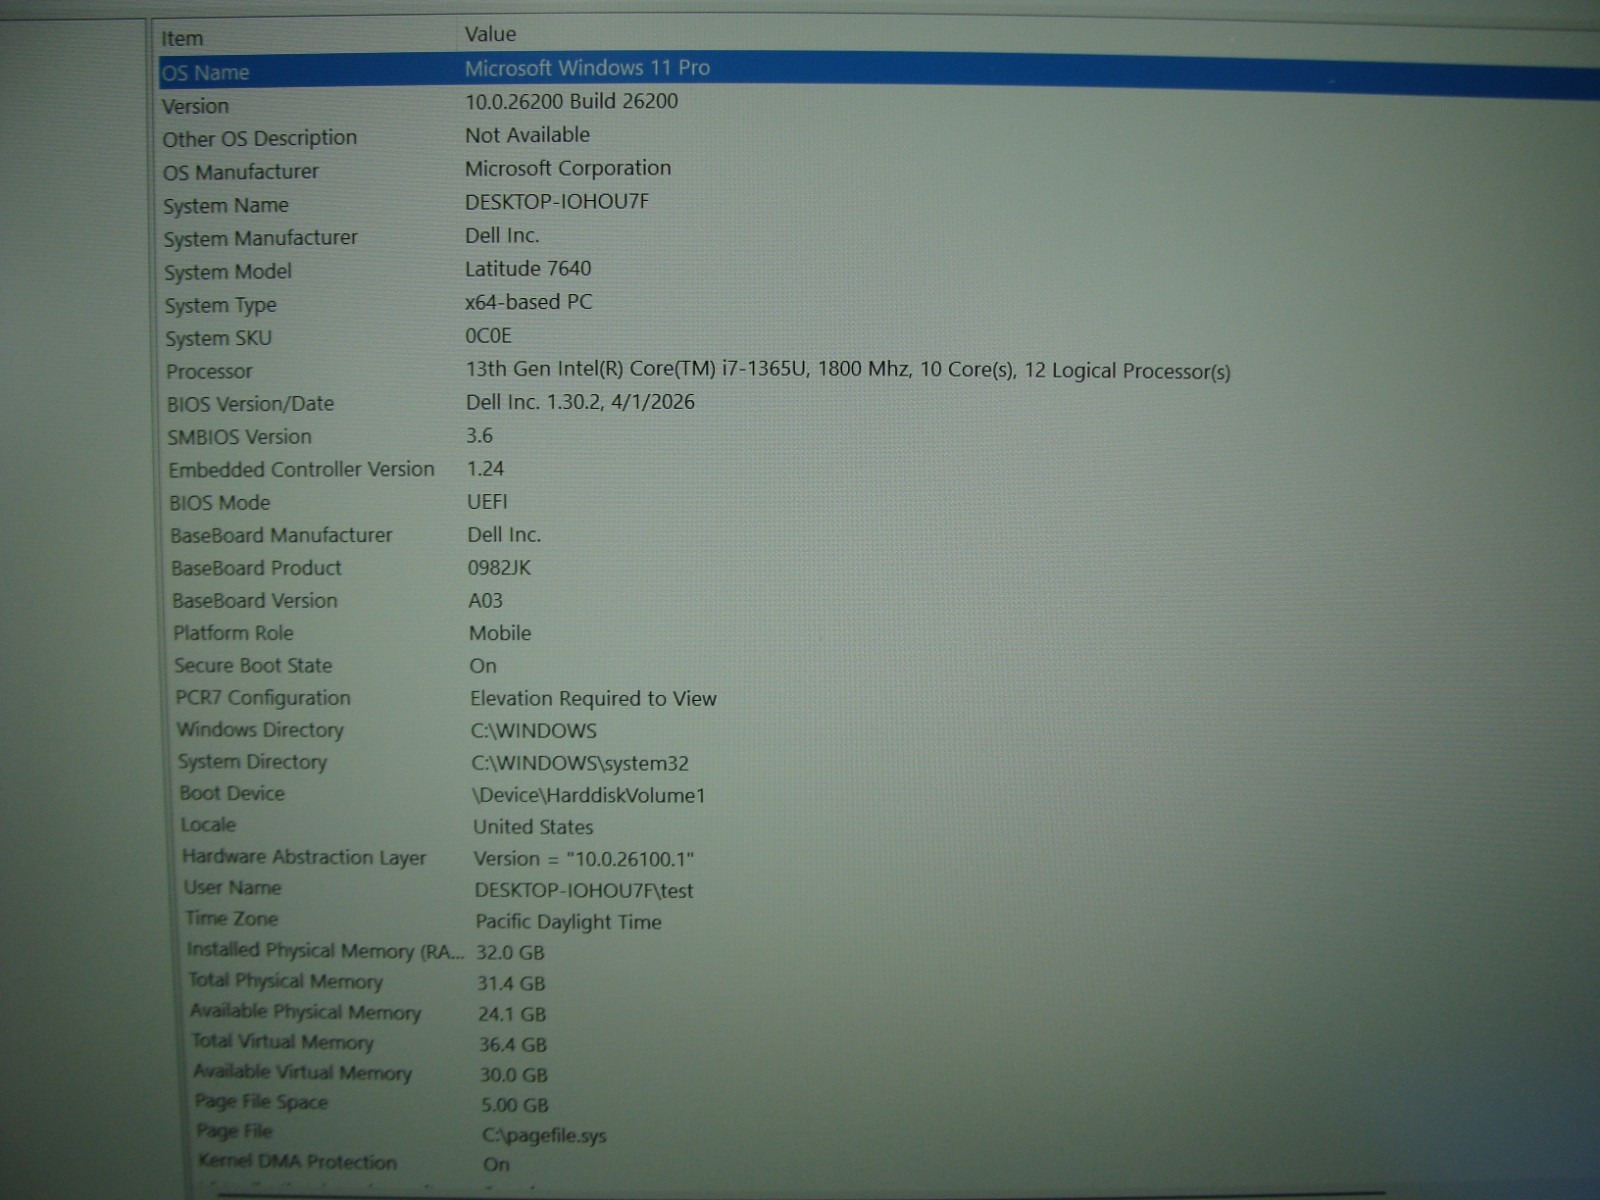Click the DESKTOP-IOHOU7F system name value
The width and height of the screenshot is (1600, 1200).
point(557,202)
